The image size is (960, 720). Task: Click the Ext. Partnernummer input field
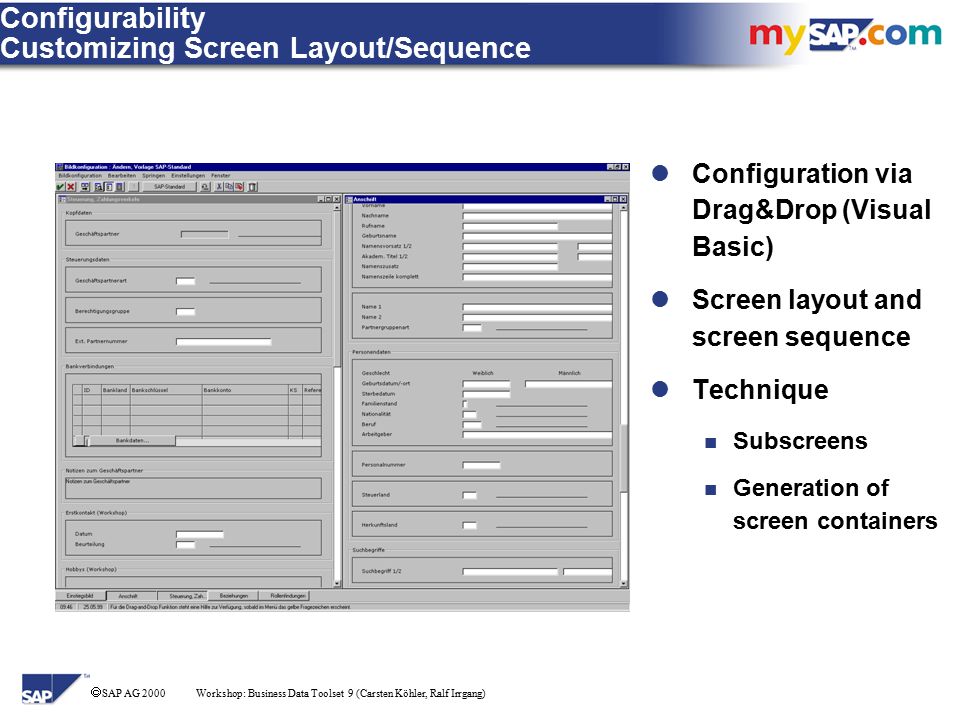(x=223, y=342)
